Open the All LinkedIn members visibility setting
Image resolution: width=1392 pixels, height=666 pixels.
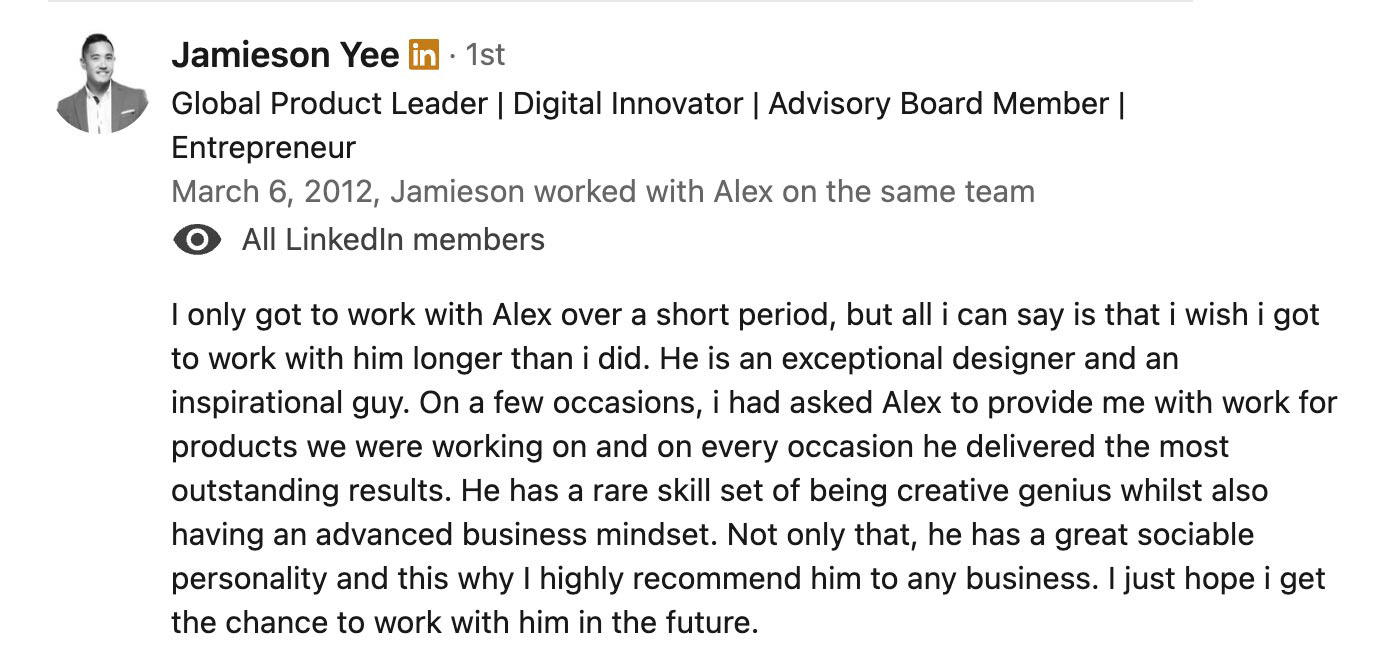click(x=393, y=240)
